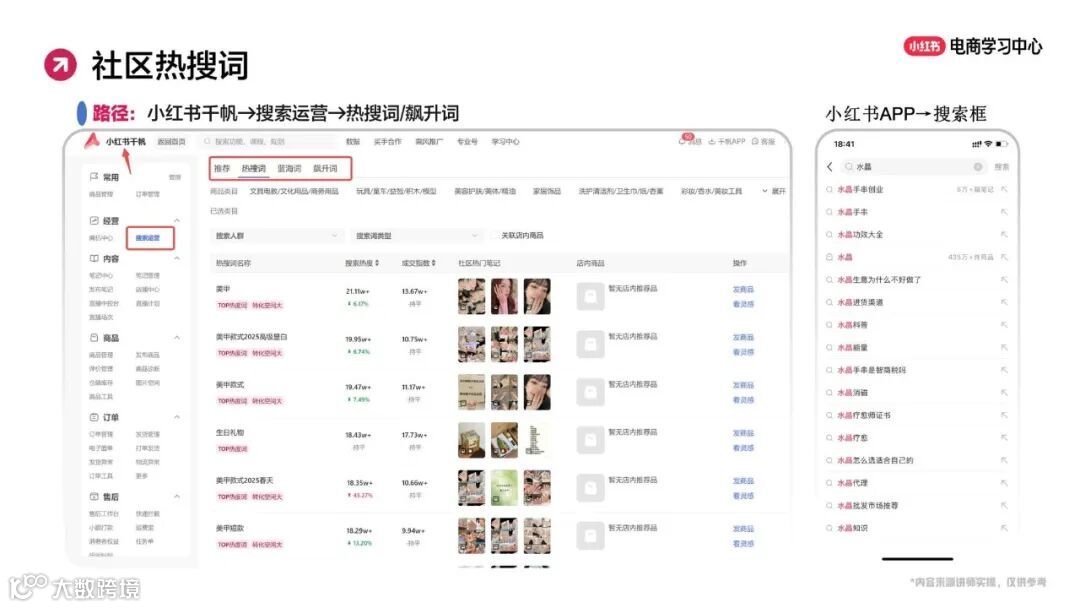Tap the 搜索 button in phone app
Viewport: 1080px width, 608px height.
click(1001, 167)
